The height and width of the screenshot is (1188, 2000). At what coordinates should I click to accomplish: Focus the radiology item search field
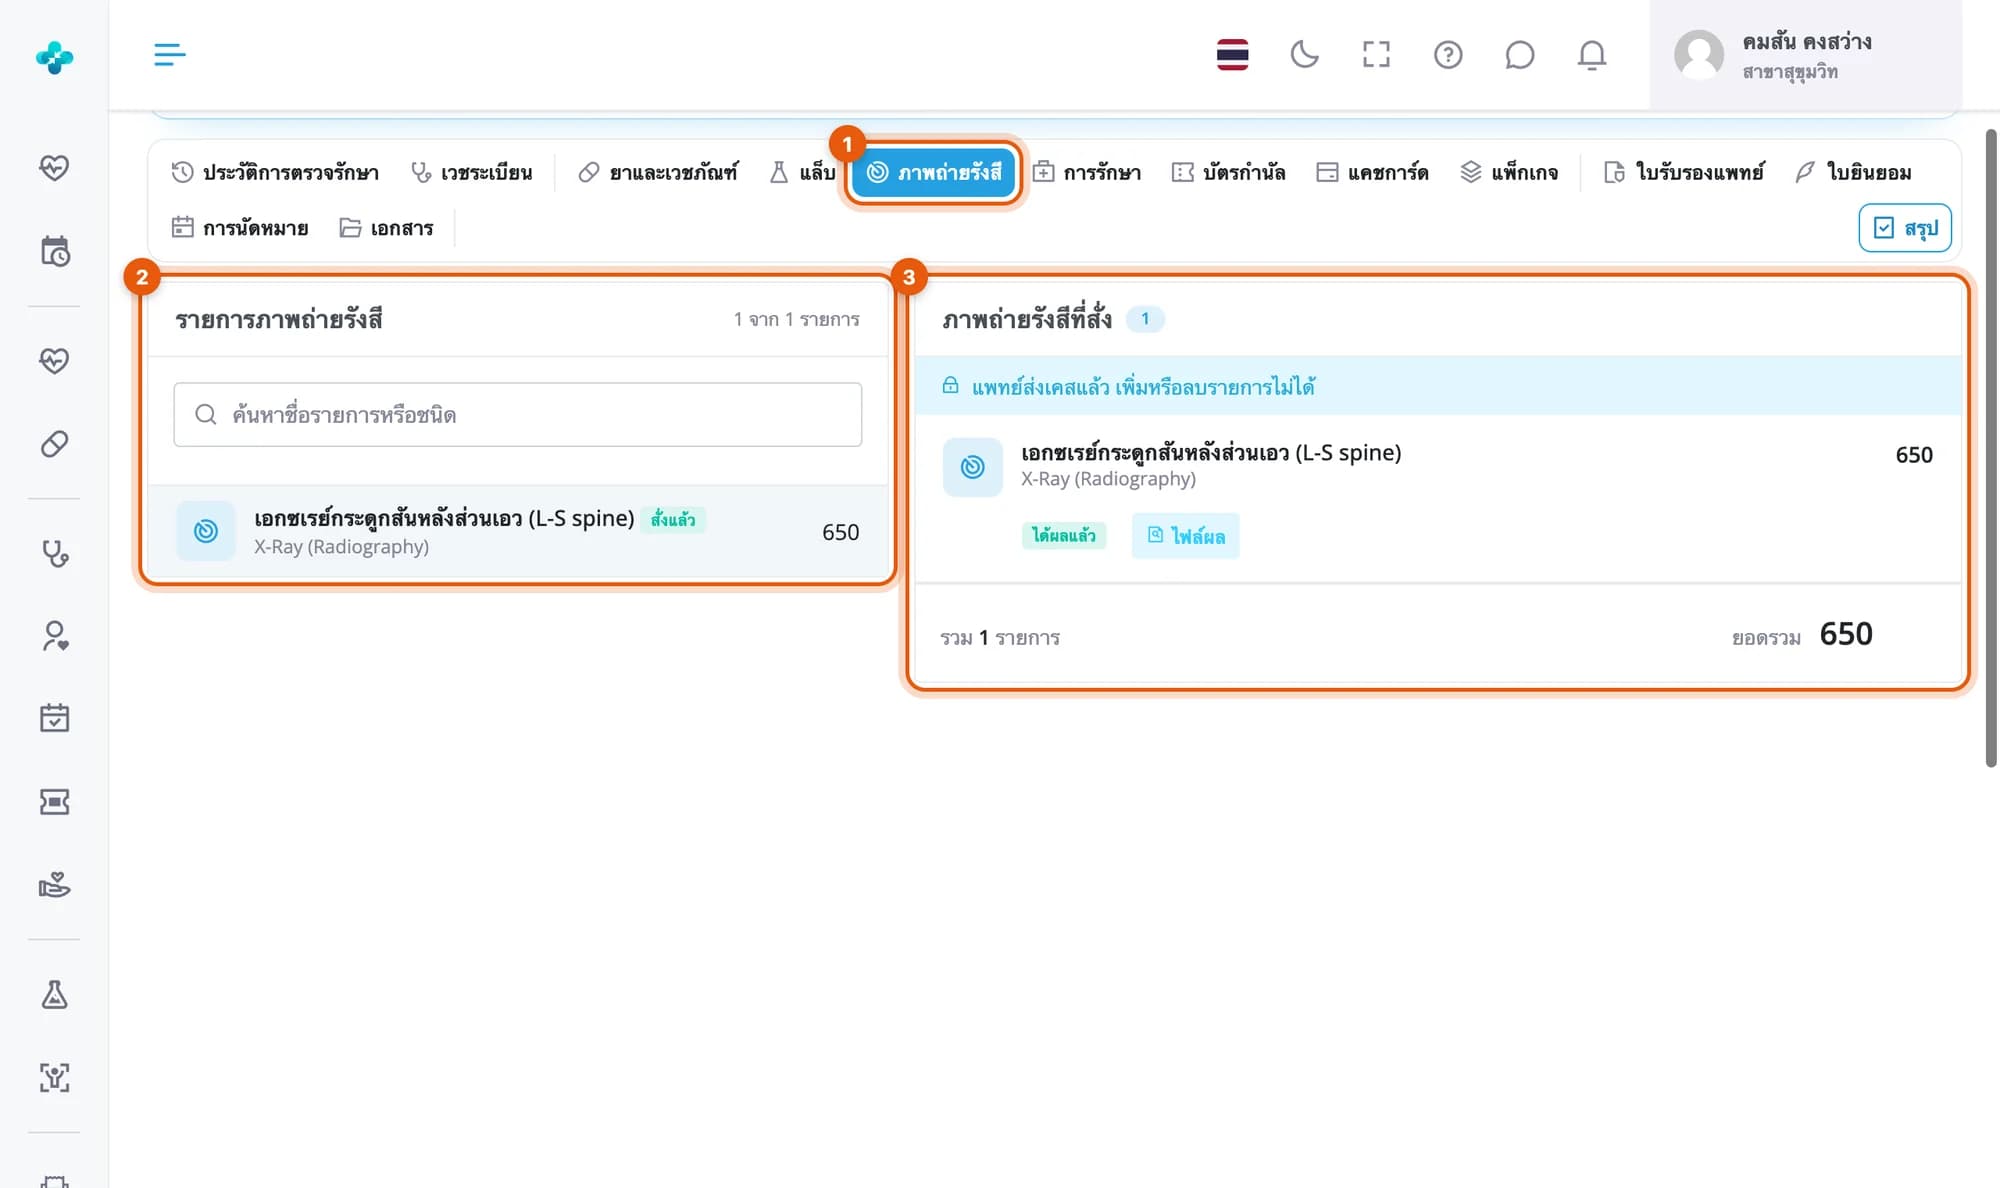click(x=517, y=414)
